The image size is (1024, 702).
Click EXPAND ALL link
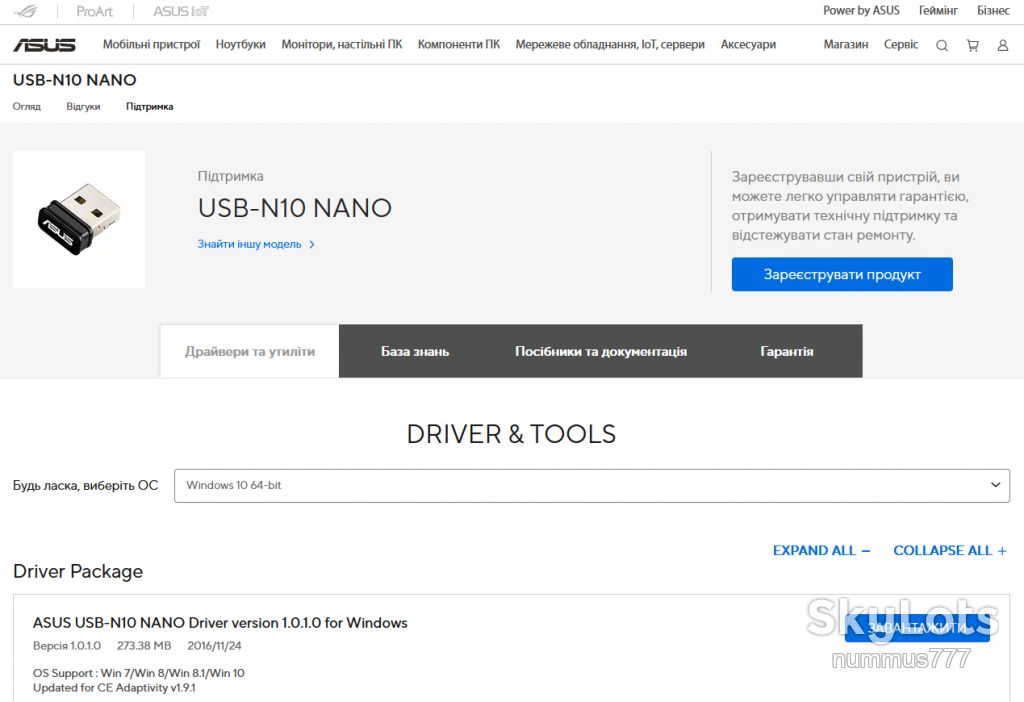tap(822, 550)
